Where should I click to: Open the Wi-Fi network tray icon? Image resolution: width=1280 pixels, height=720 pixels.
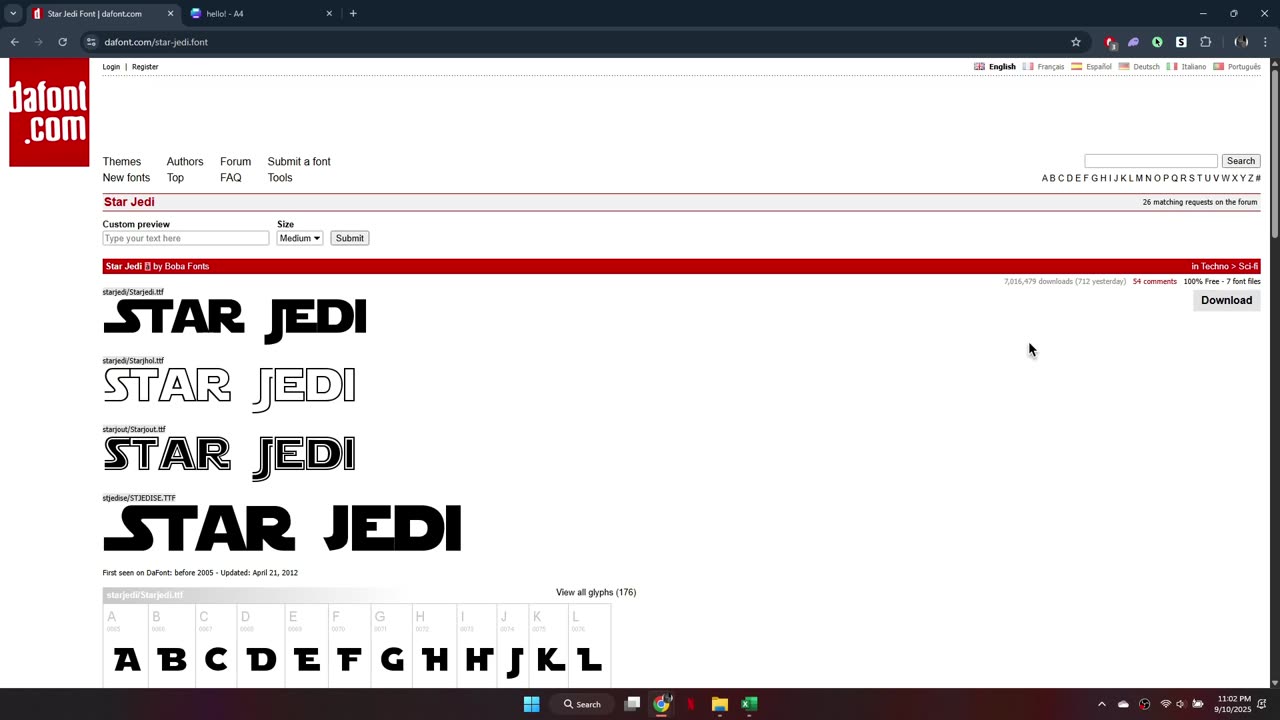coord(1165,704)
